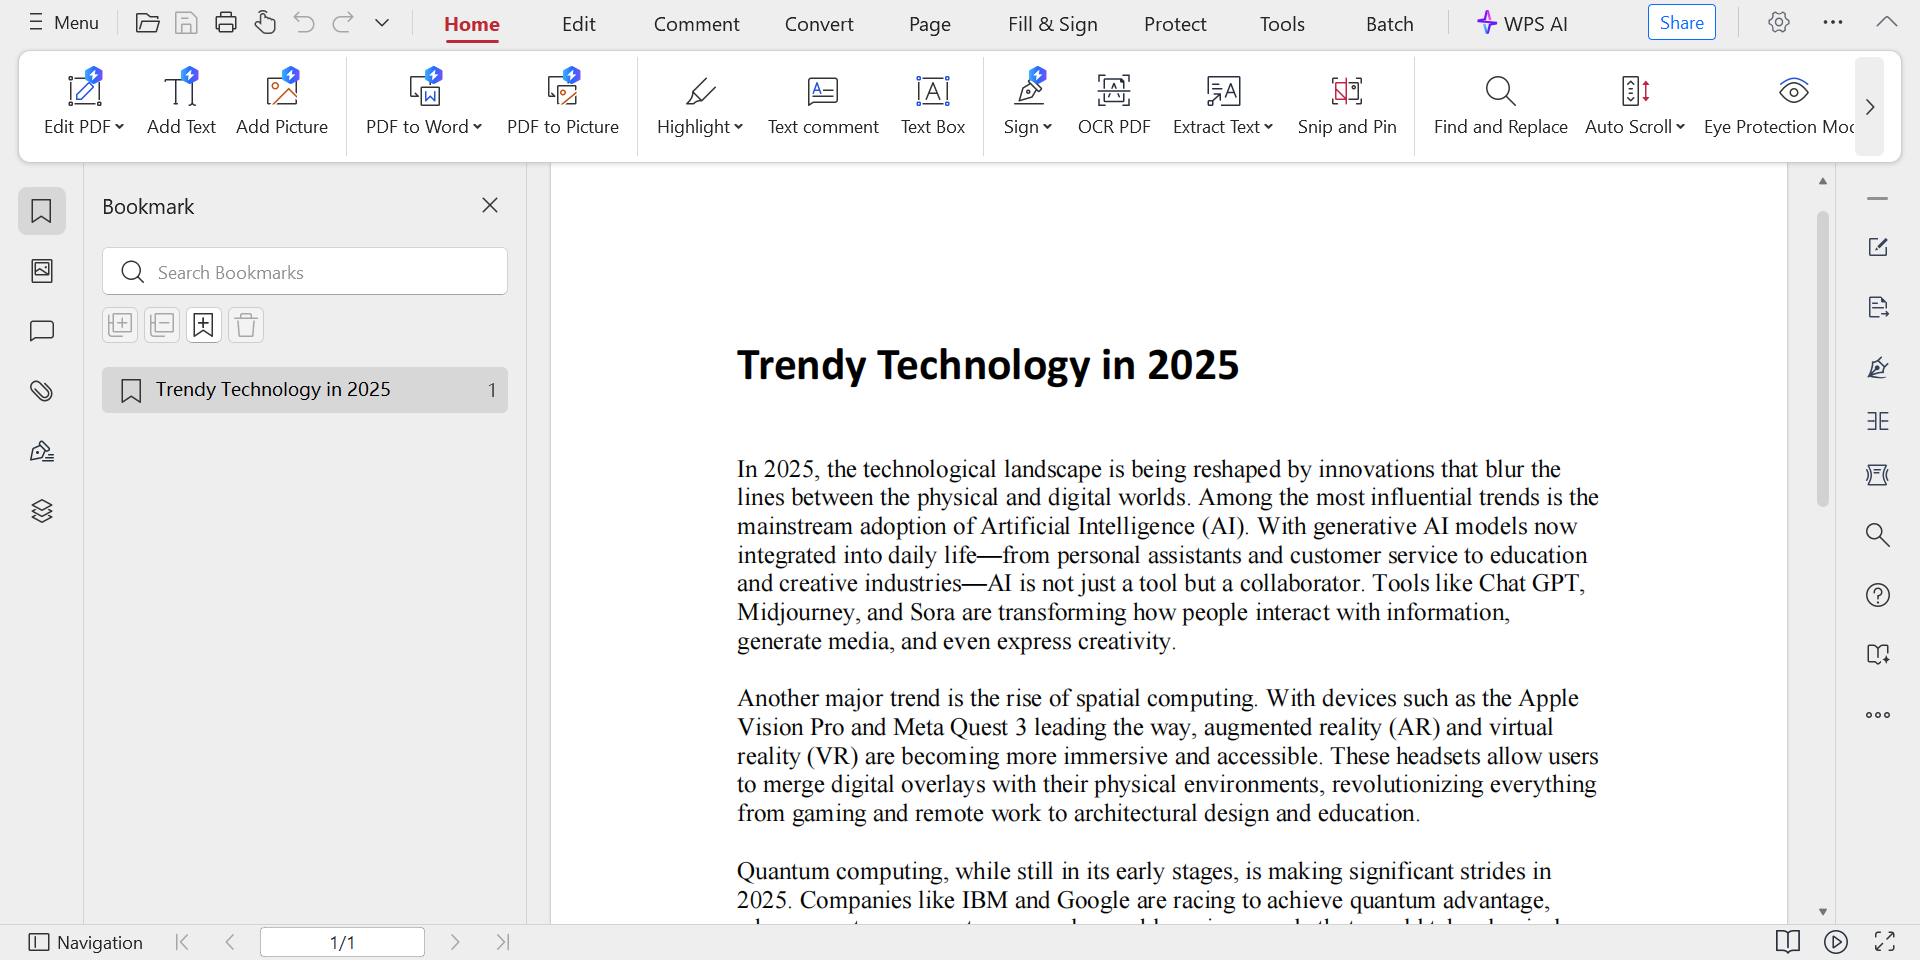Open Find and Replace
This screenshot has height=960, width=1920.
point(1500,103)
